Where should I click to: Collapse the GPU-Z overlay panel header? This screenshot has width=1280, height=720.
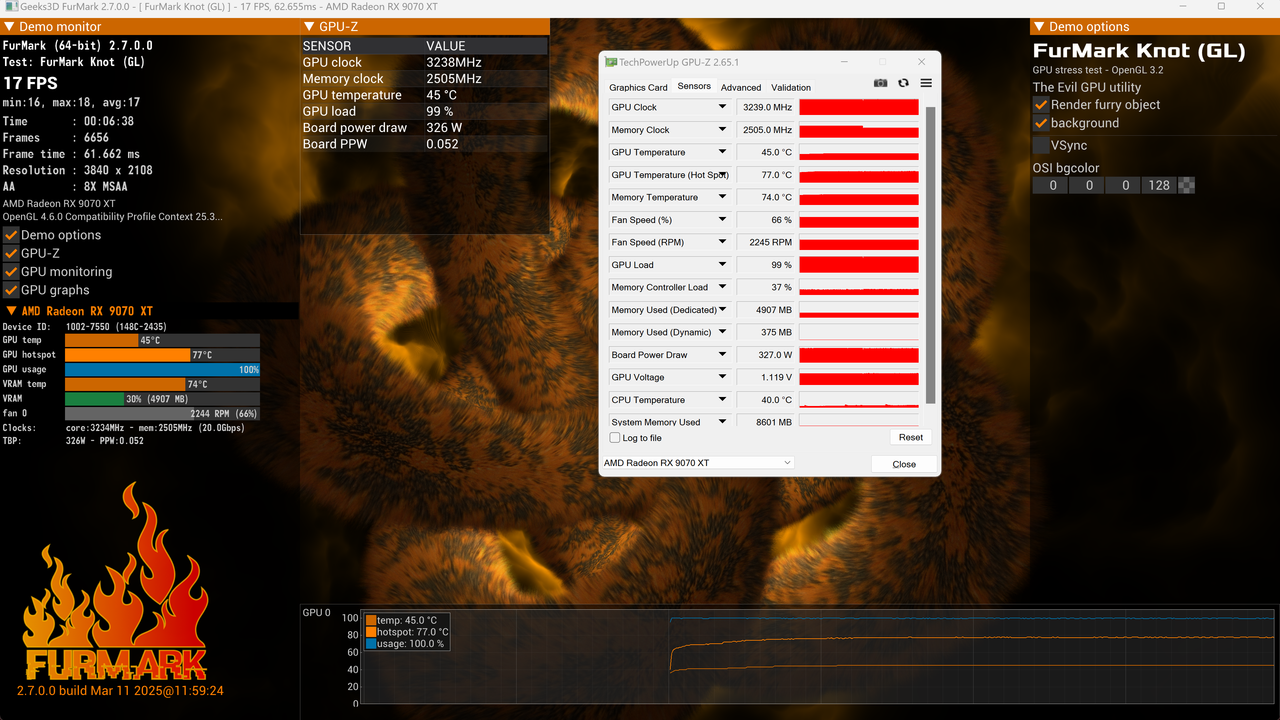click(309, 27)
